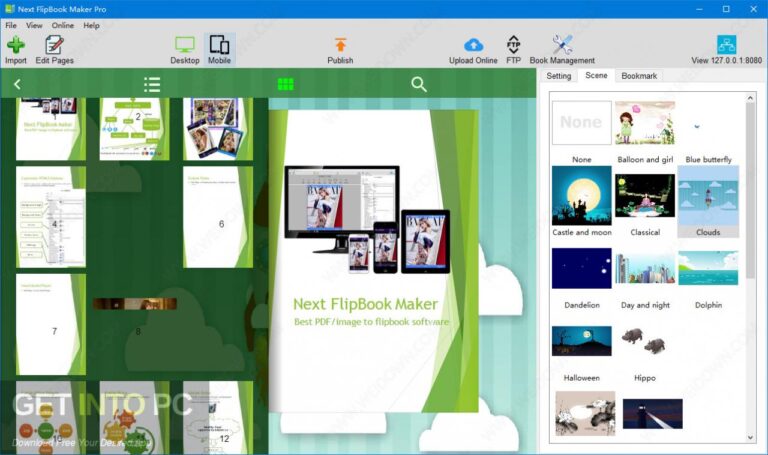Viewport: 768px width, 455px height.
Task: Open page 2 flowchart thumbnail
Action: coord(134,129)
